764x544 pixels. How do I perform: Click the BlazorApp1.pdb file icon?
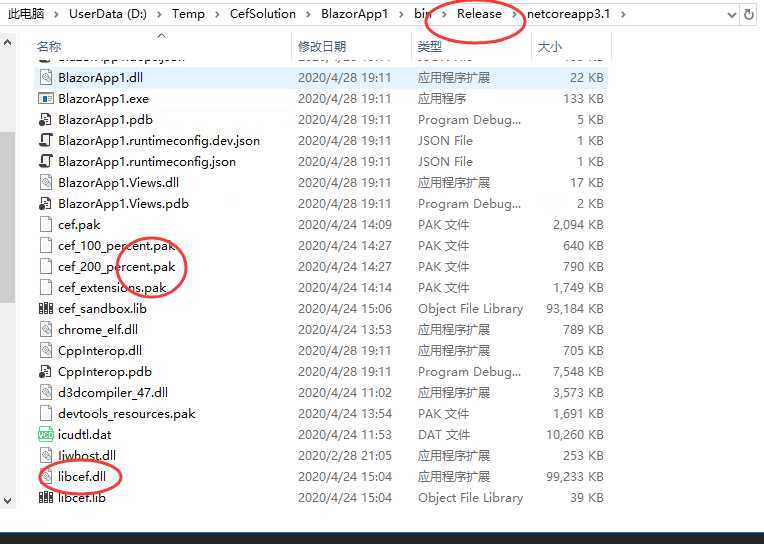click(x=45, y=120)
